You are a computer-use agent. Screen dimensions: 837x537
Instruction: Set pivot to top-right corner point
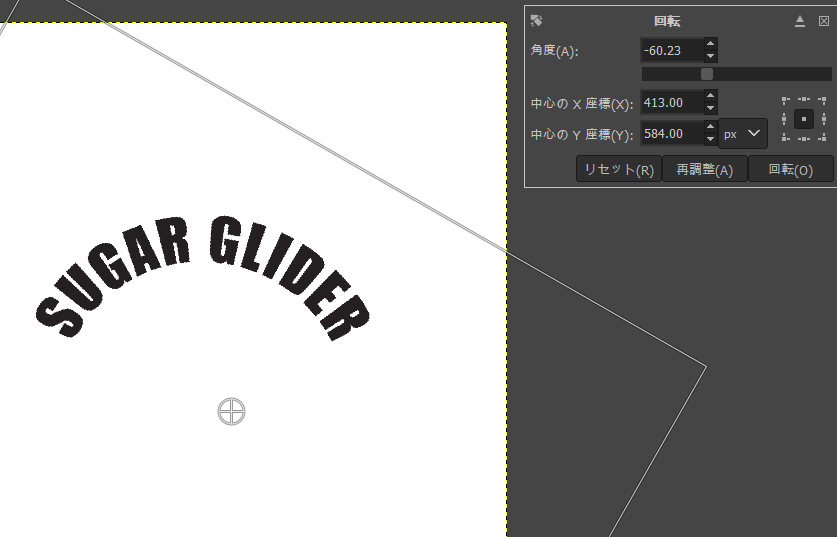click(822, 100)
